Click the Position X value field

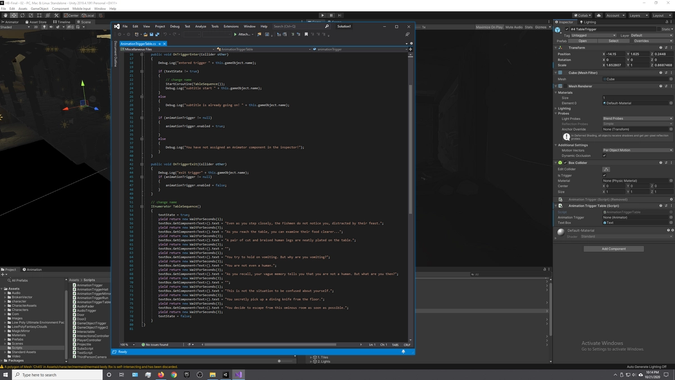point(616,54)
